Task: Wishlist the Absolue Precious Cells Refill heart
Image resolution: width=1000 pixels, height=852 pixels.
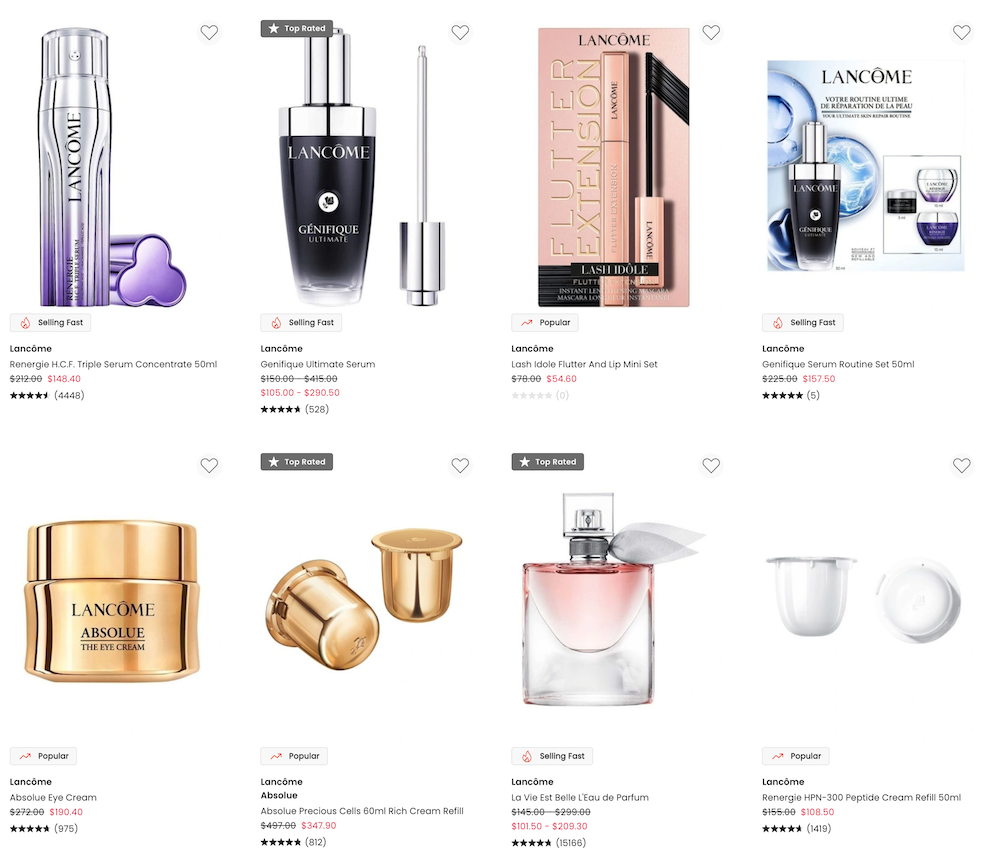Action: point(460,466)
